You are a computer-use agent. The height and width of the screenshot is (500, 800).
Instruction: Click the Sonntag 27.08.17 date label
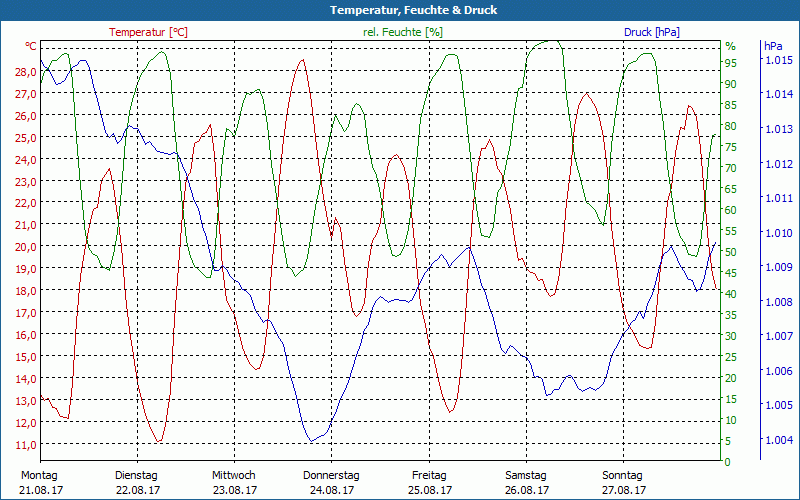(x=624, y=482)
